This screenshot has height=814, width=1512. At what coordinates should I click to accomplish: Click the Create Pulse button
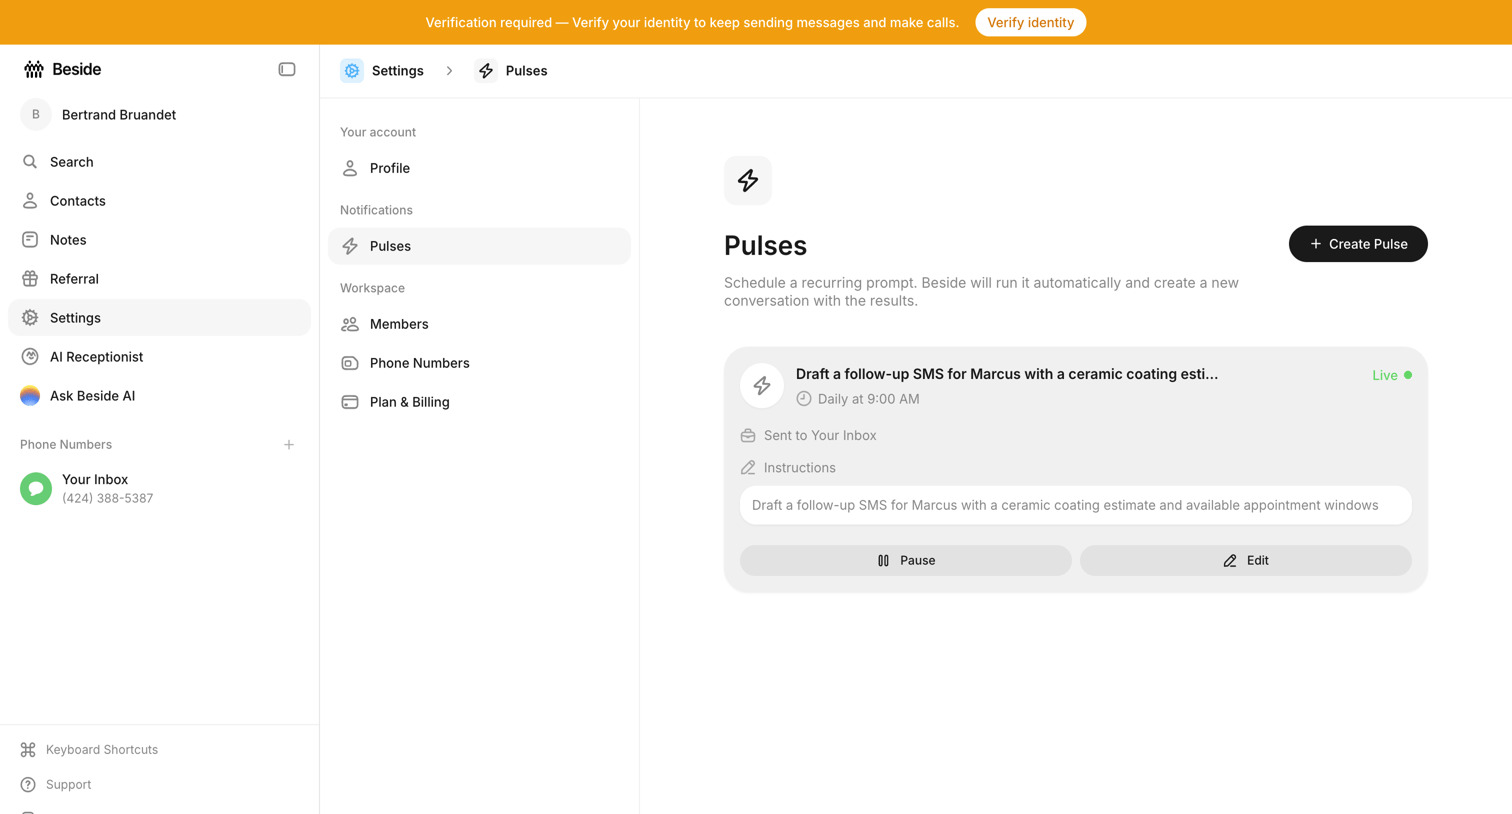click(1358, 244)
